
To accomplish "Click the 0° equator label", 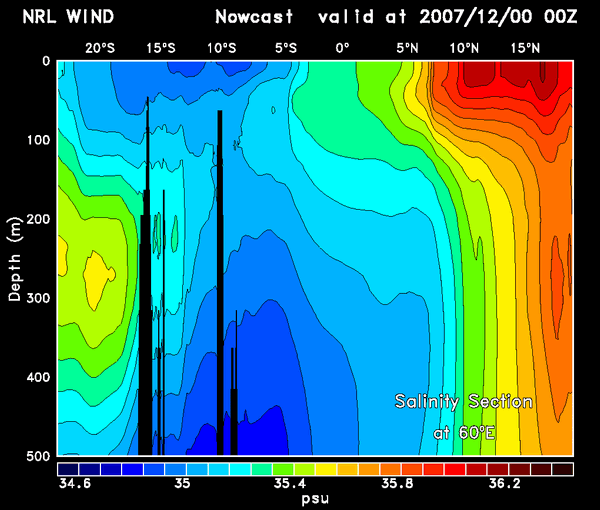I will click(x=342, y=48).
